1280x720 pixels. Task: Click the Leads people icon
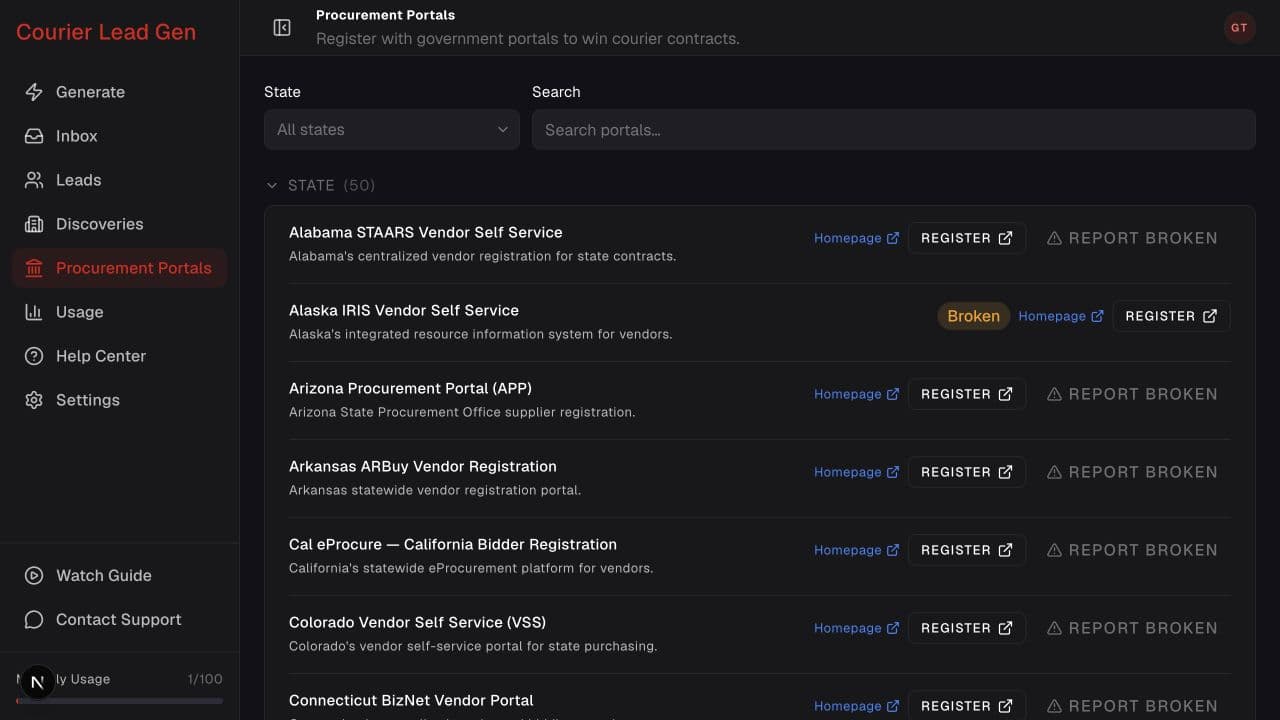34,180
